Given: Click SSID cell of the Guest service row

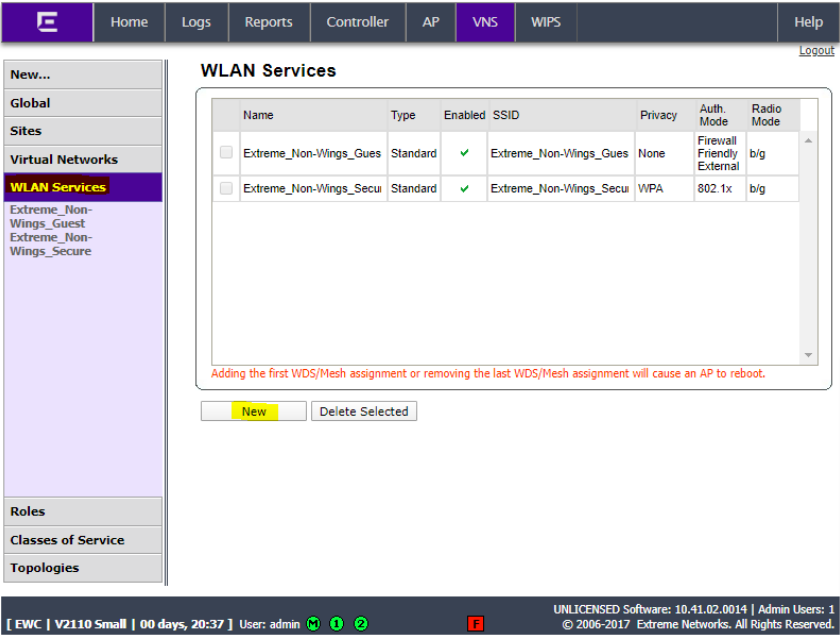Looking at the screenshot, I should [x=560, y=153].
